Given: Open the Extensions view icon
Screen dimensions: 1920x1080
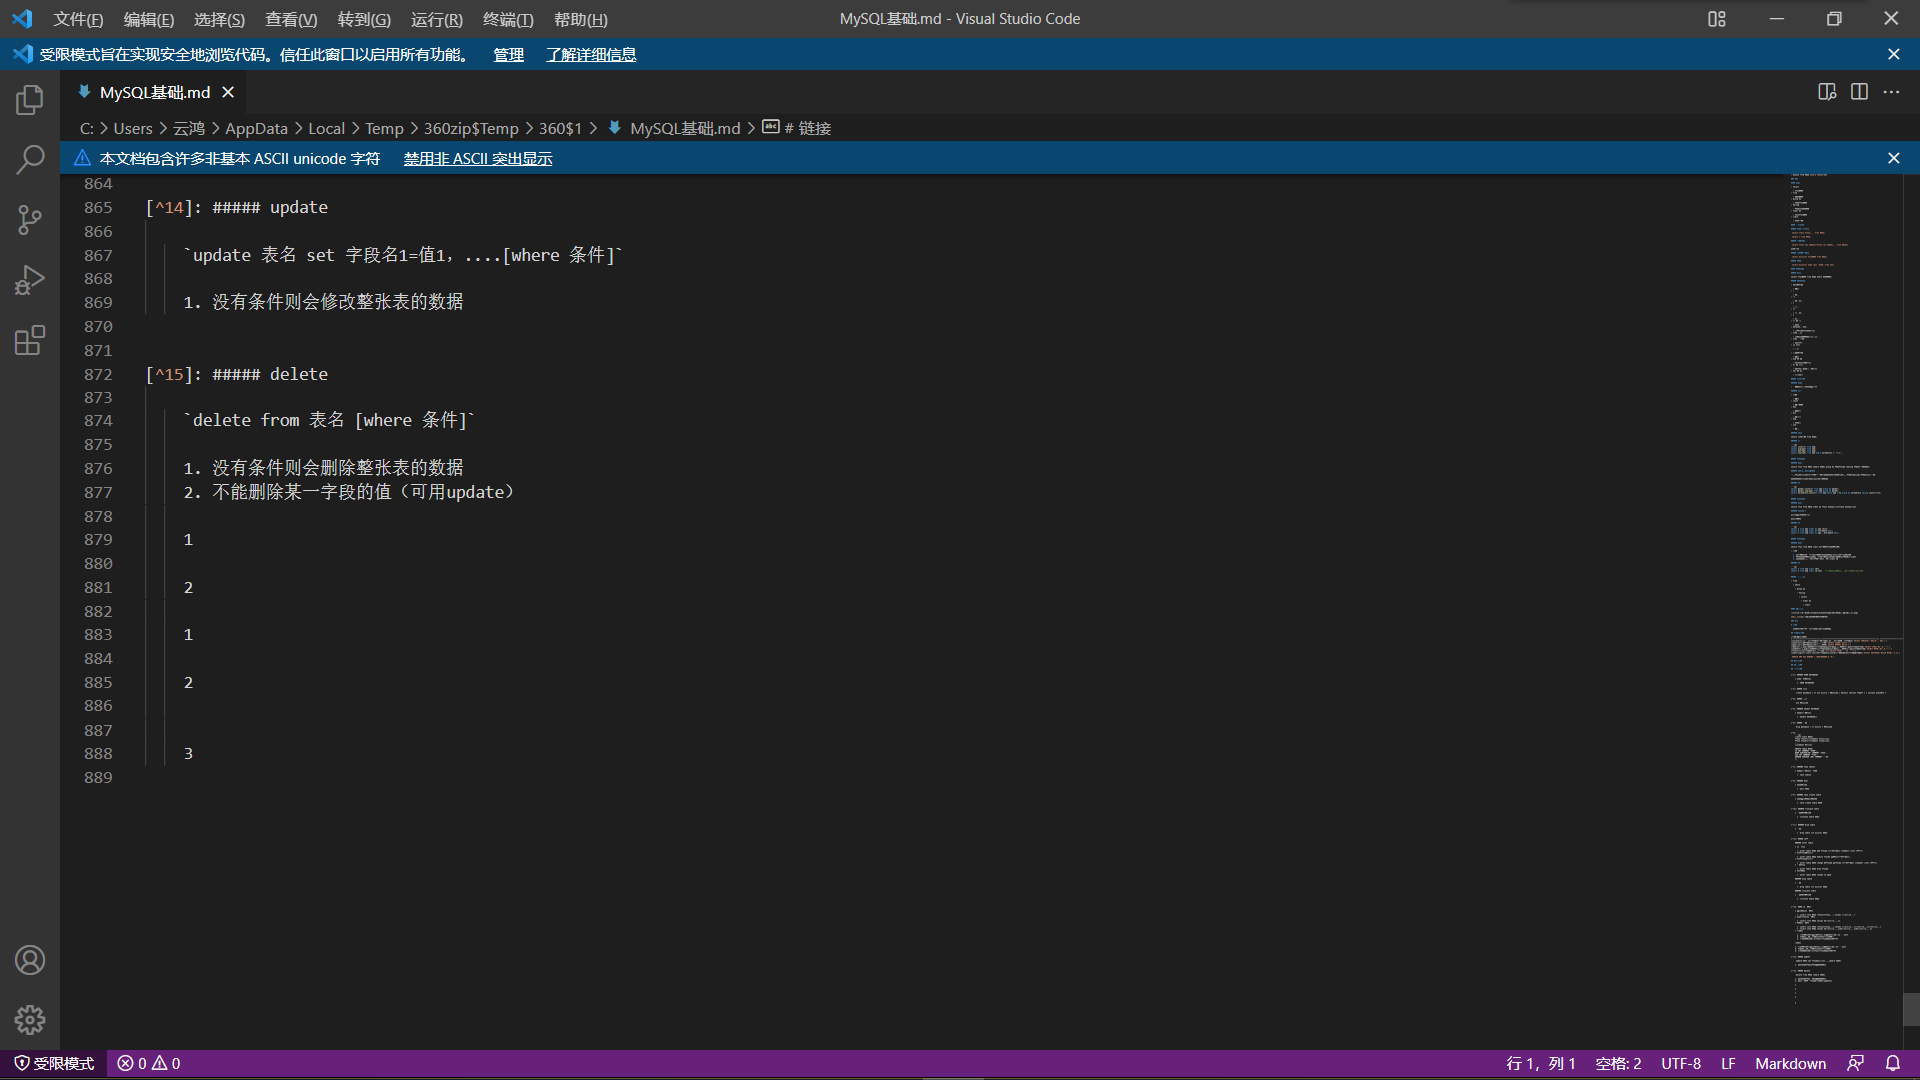Looking at the screenshot, I should click(x=30, y=340).
